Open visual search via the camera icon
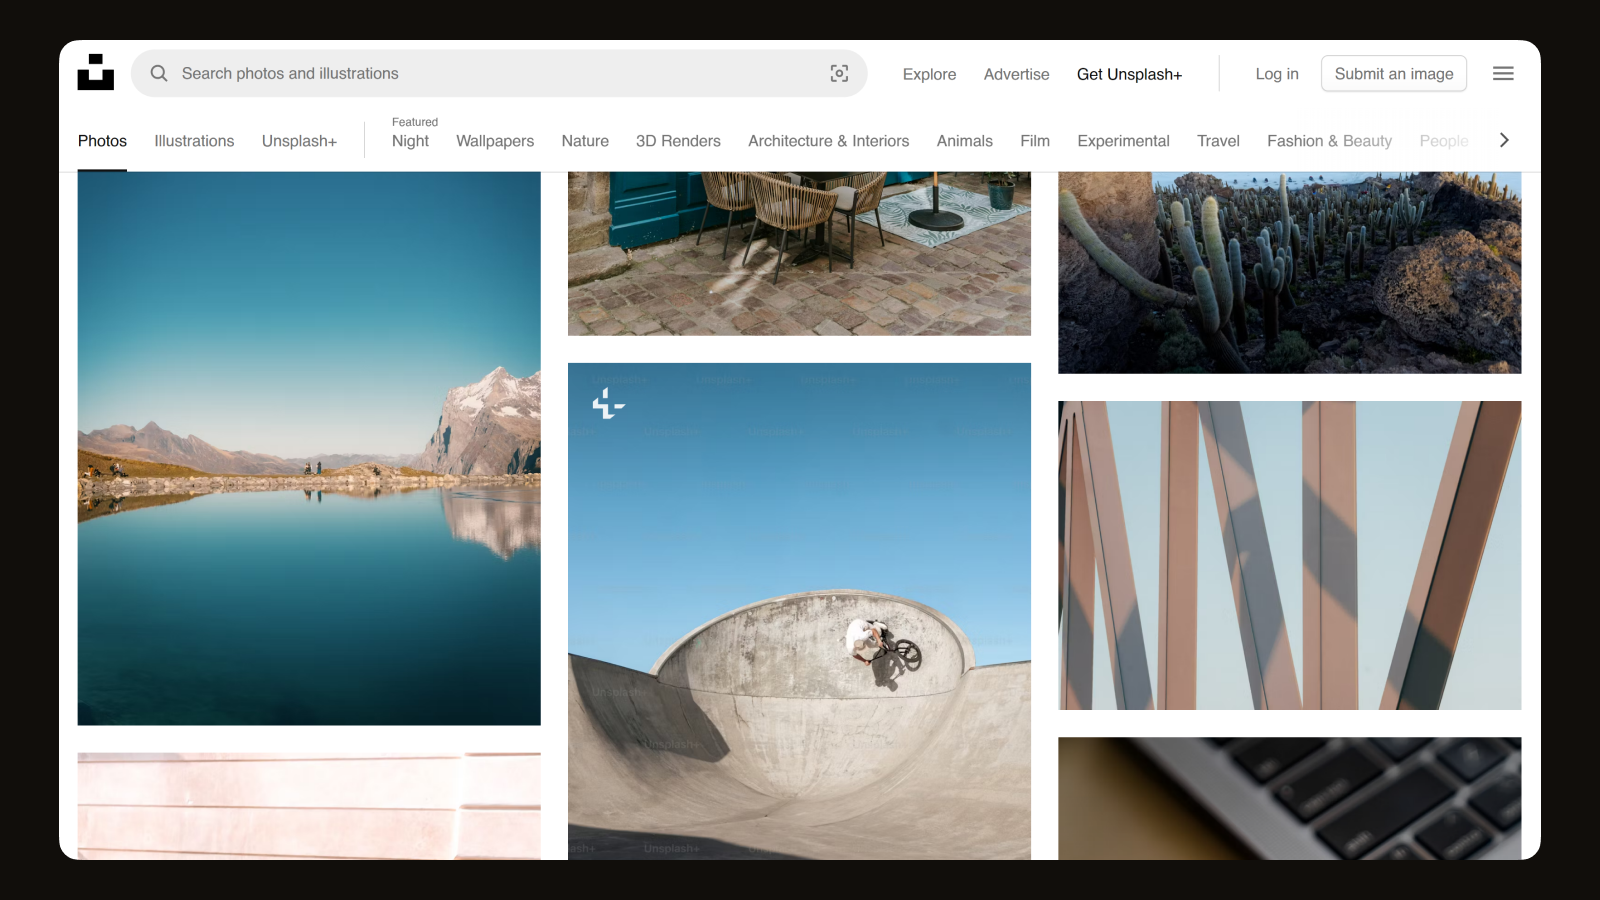This screenshot has width=1600, height=900. (839, 73)
